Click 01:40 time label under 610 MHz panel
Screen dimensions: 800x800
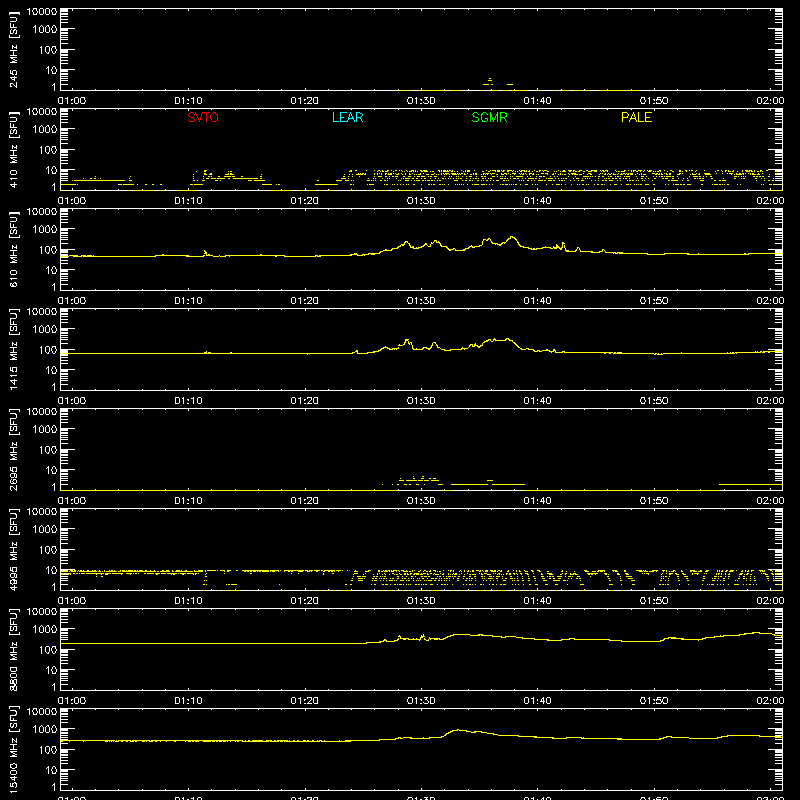pyautogui.click(x=537, y=301)
